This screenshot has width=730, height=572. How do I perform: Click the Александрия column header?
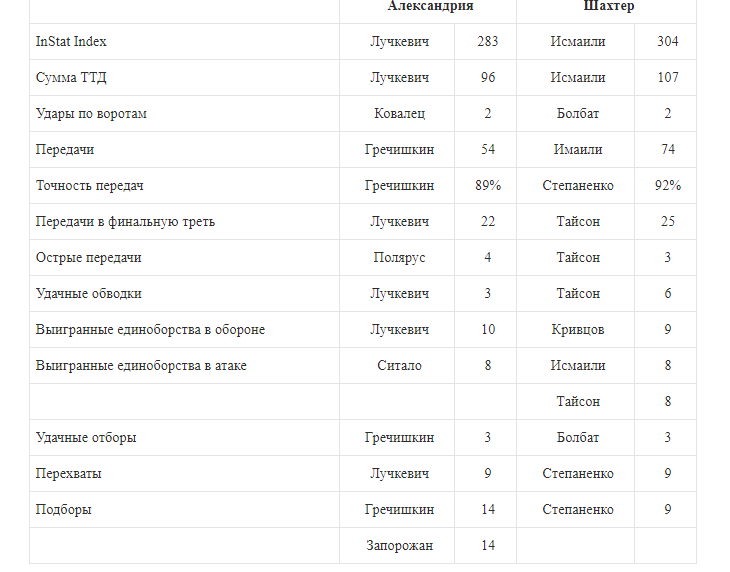pyautogui.click(x=430, y=6)
